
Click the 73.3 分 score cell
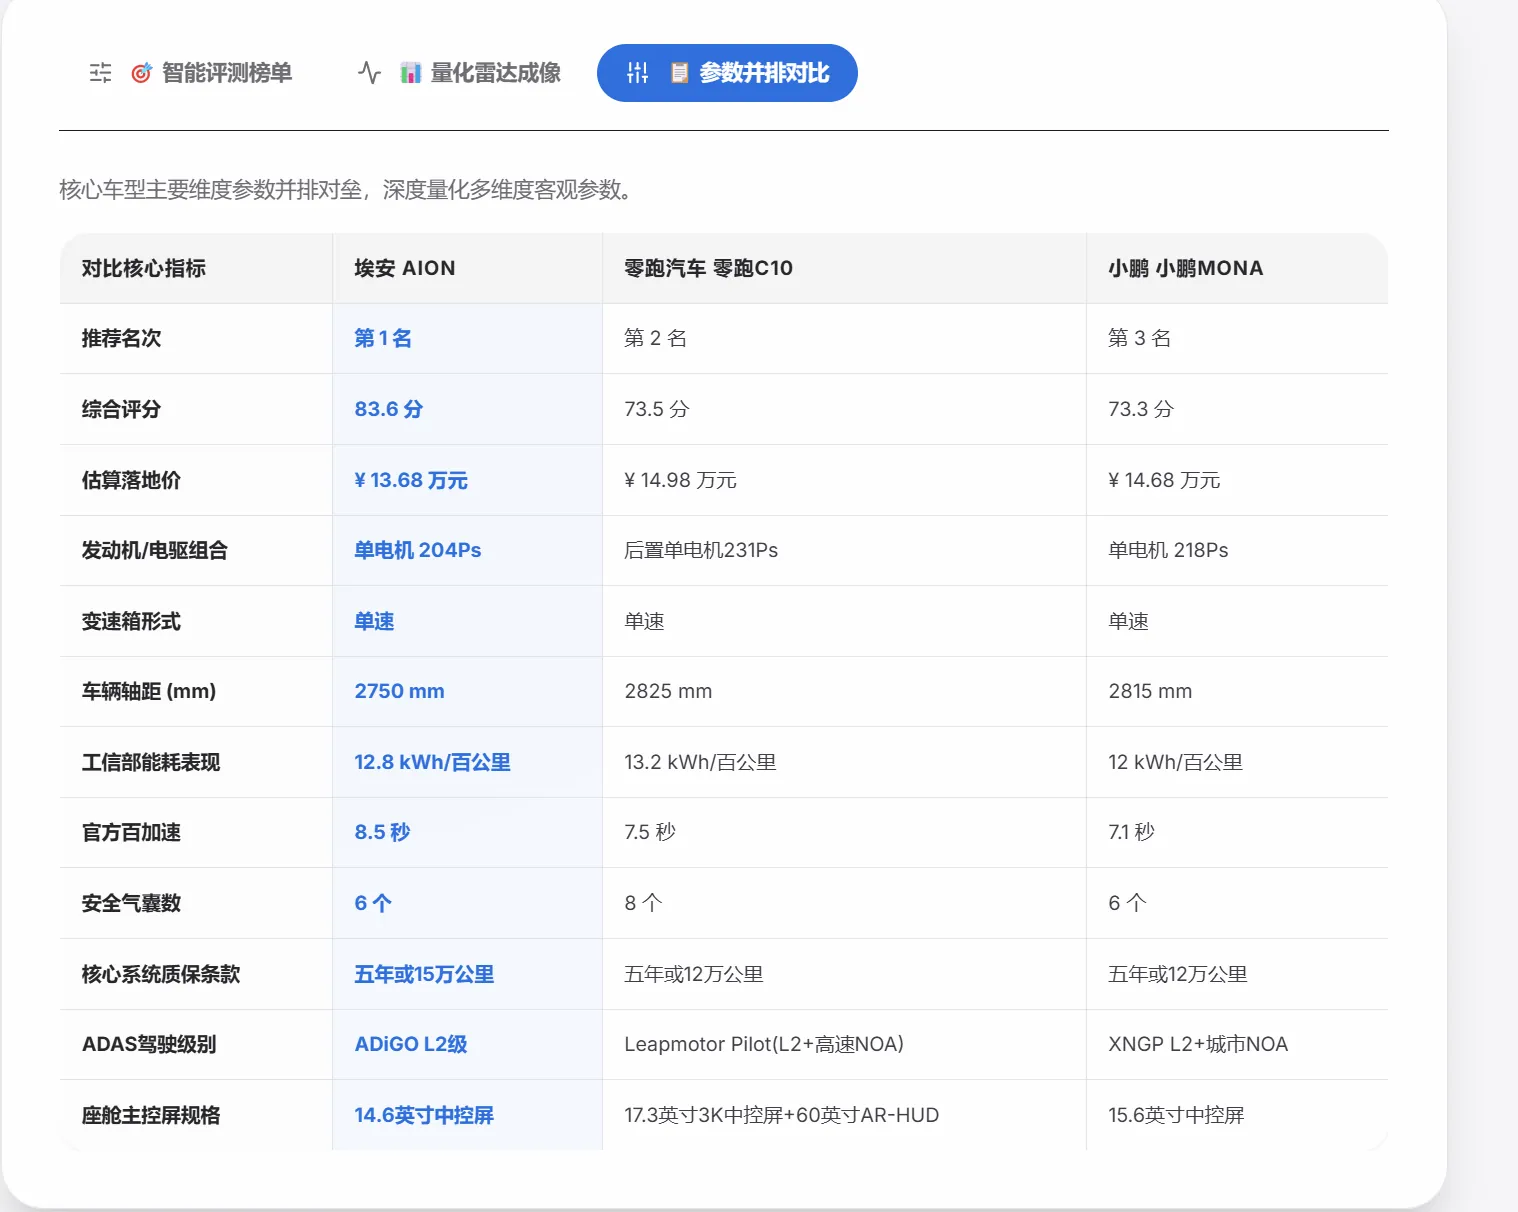coord(1237,409)
